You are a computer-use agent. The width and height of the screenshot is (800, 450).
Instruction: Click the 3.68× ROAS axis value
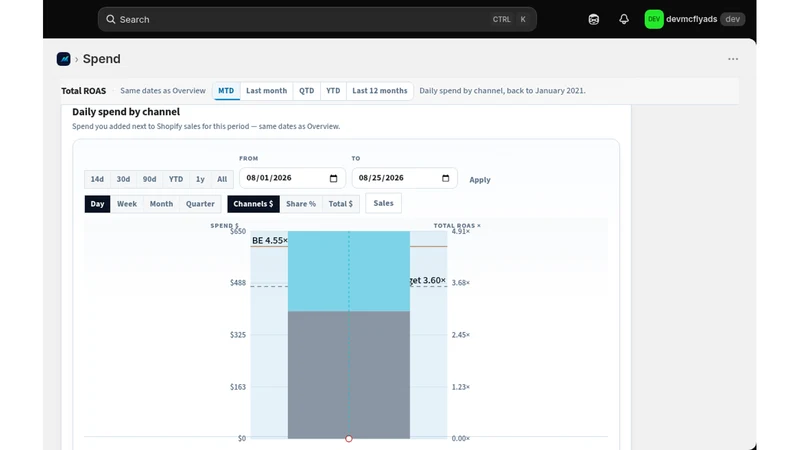(461, 283)
